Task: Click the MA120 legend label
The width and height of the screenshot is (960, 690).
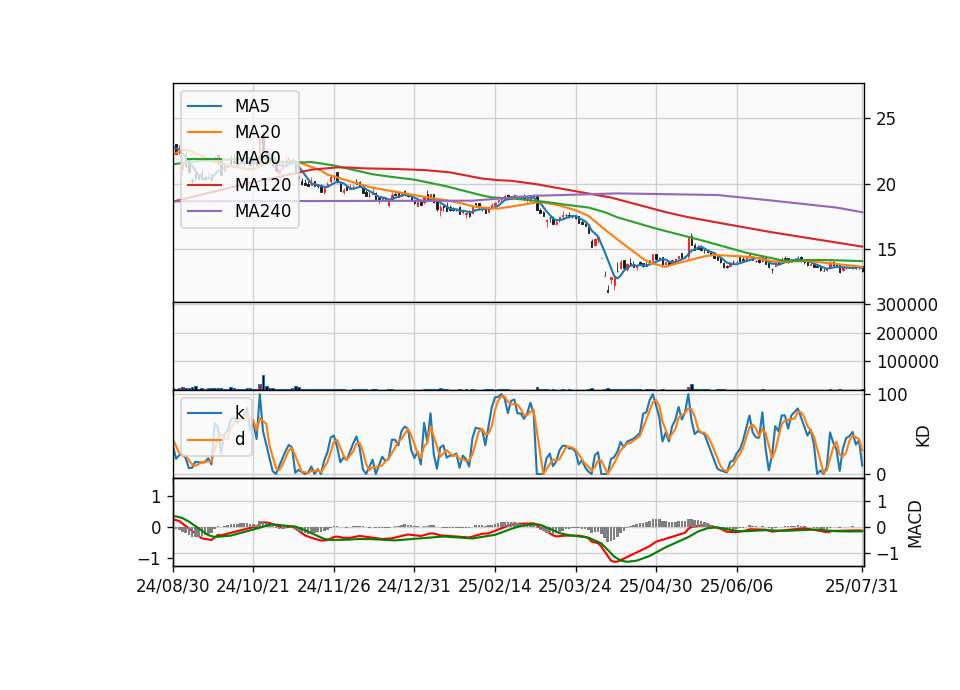Action: 263,184
